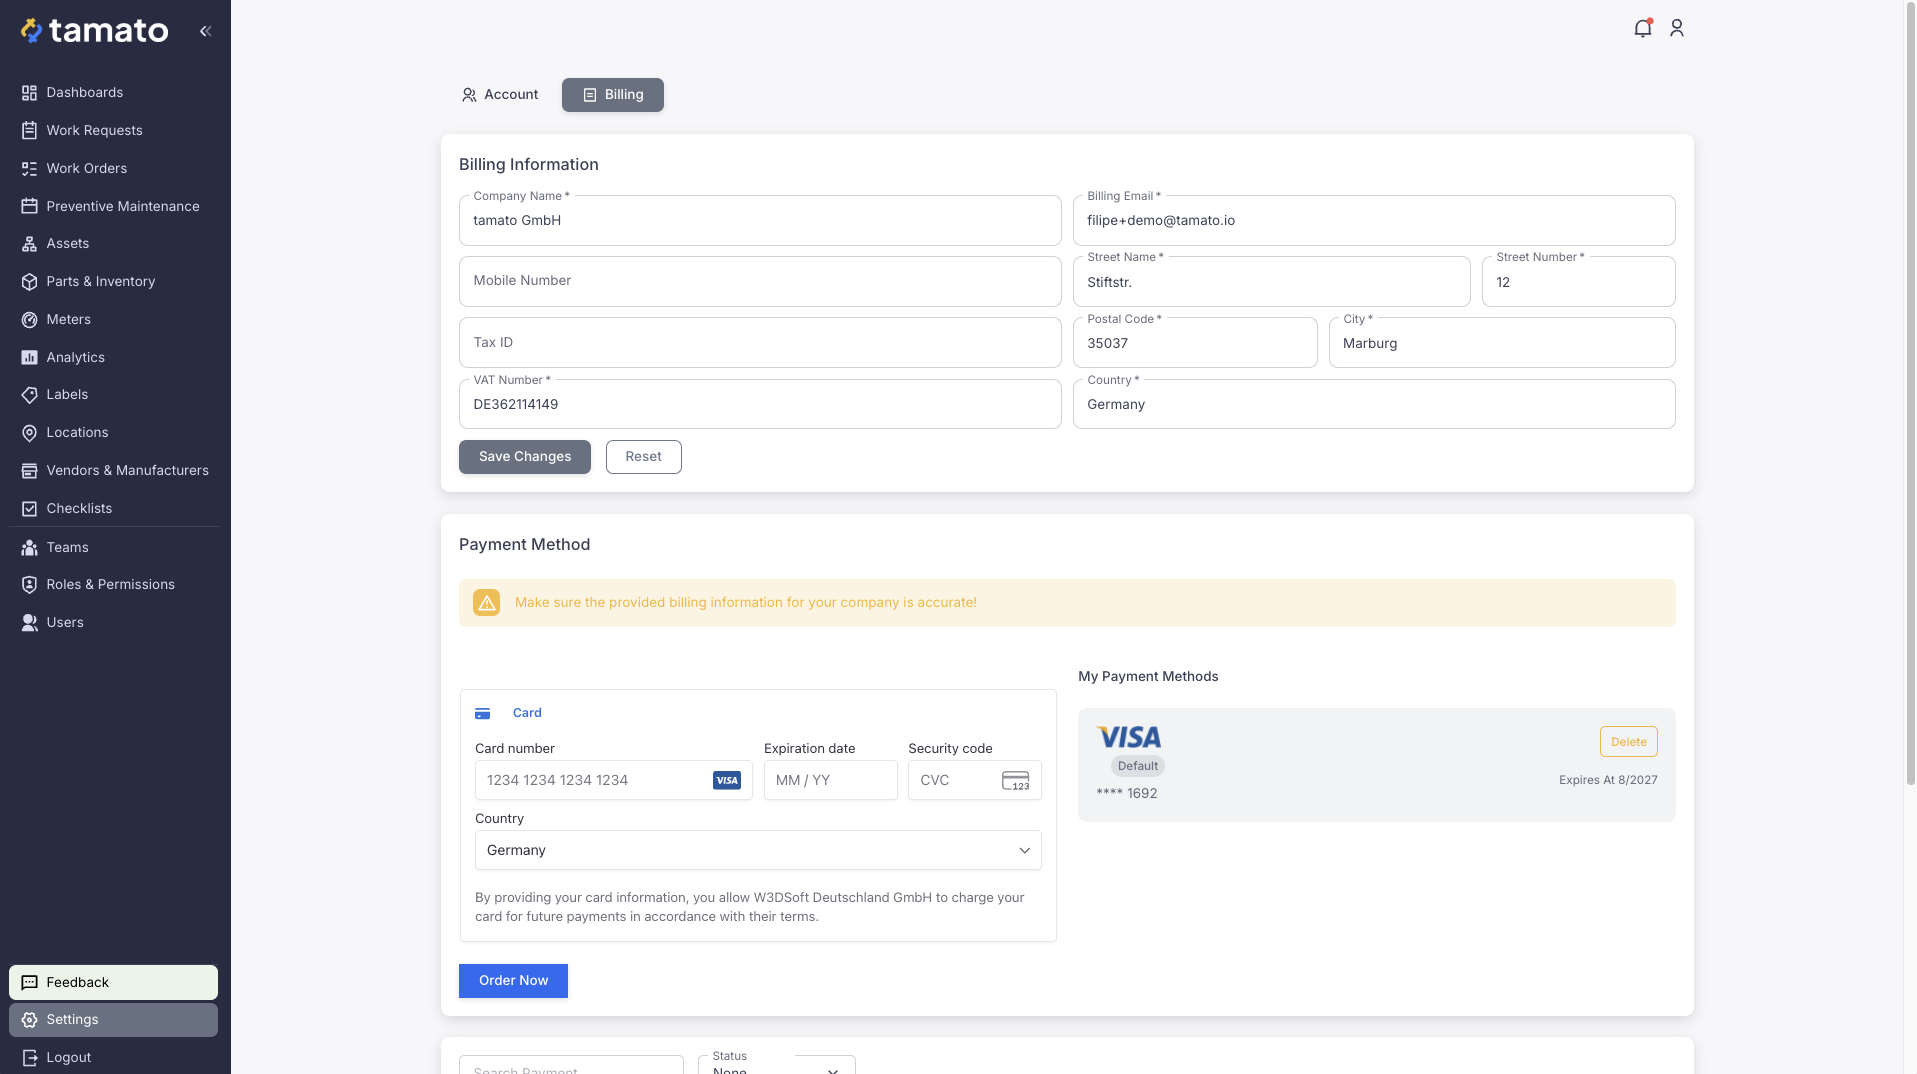This screenshot has width=1917, height=1074.
Task: Click the Reset button
Action: coord(643,457)
